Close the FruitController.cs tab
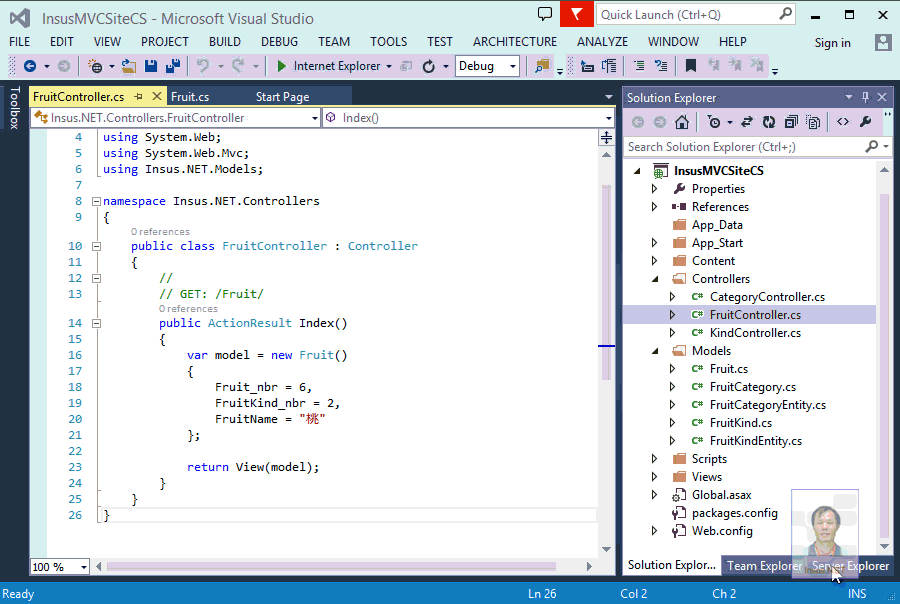900x604 pixels. click(157, 97)
